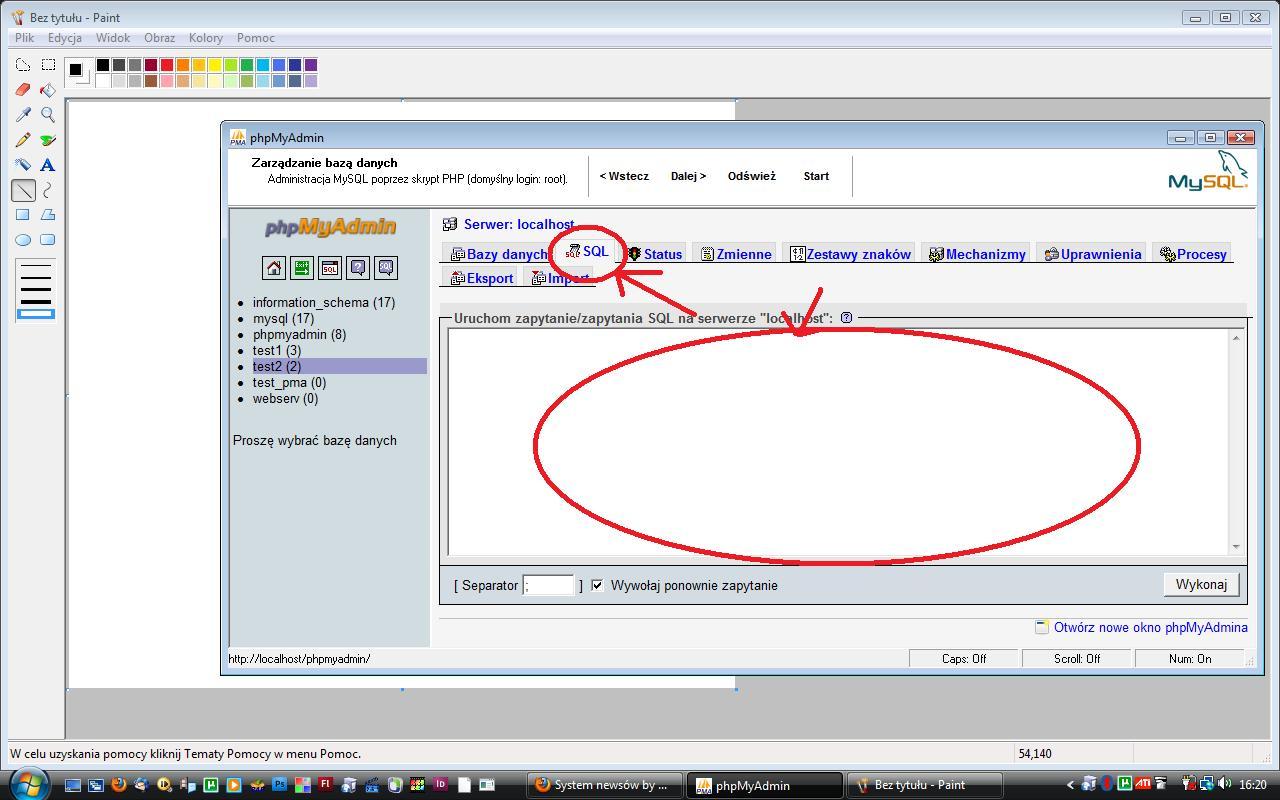Activate the Pick color eyedropper tool
Viewport: 1280px width, 800px height.
(x=23, y=115)
